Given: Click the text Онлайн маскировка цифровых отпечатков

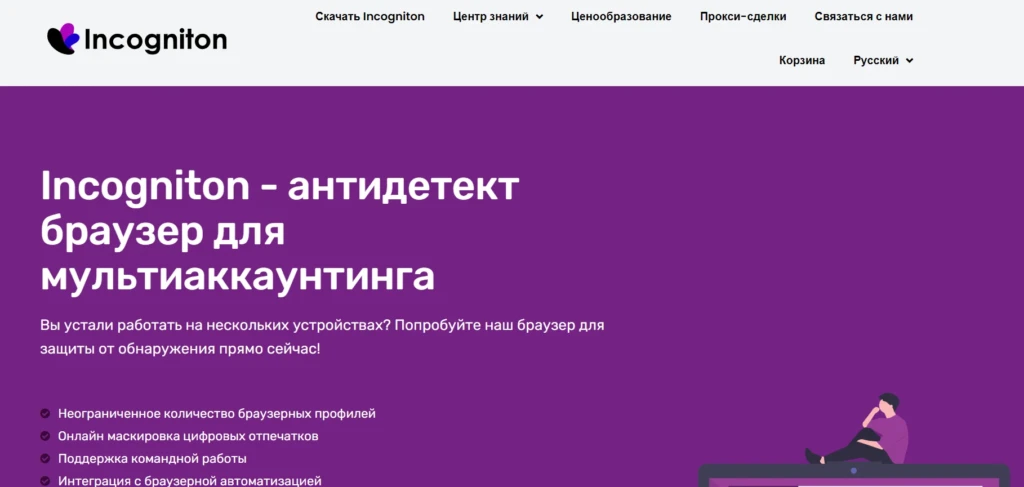Looking at the screenshot, I should pos(188,436).
